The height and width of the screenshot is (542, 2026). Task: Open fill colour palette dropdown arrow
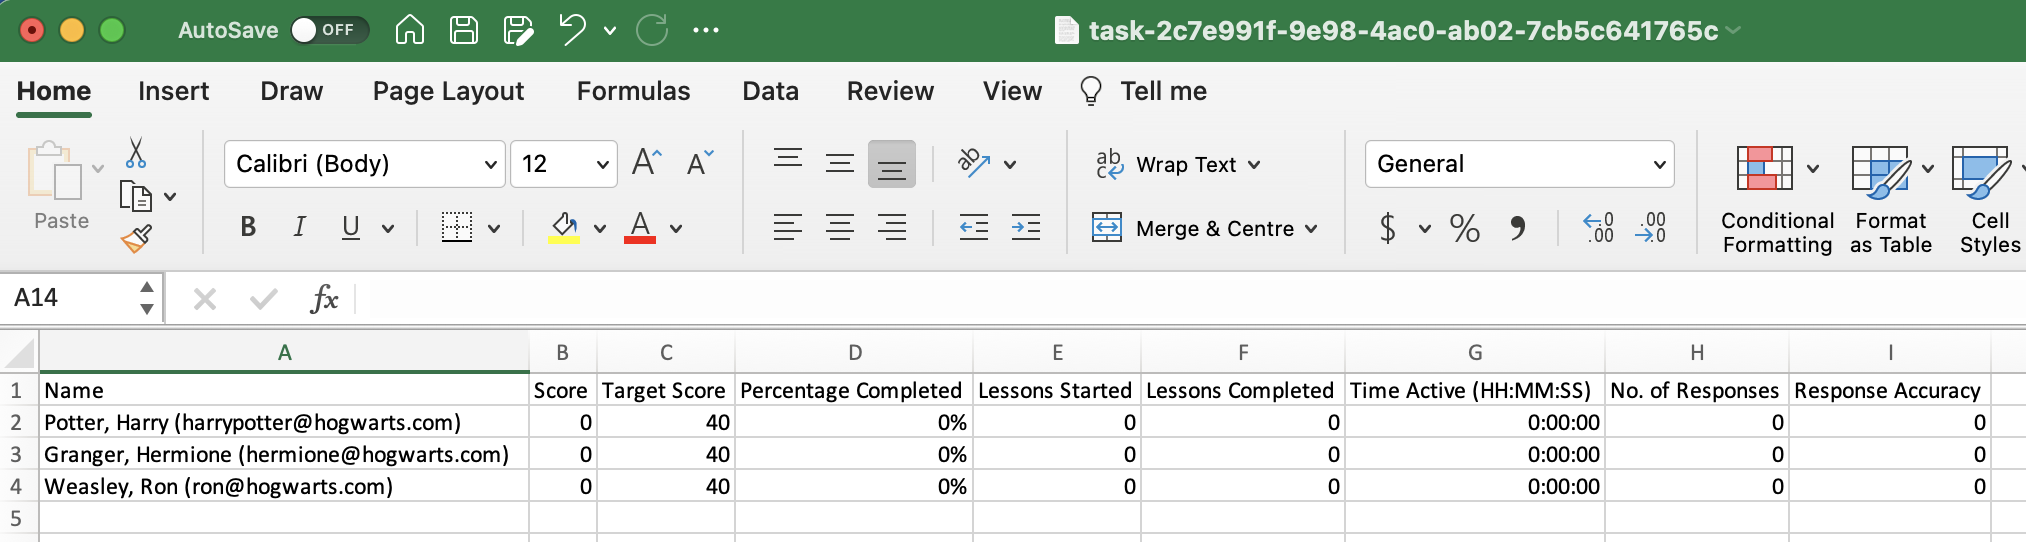point(600,229)
